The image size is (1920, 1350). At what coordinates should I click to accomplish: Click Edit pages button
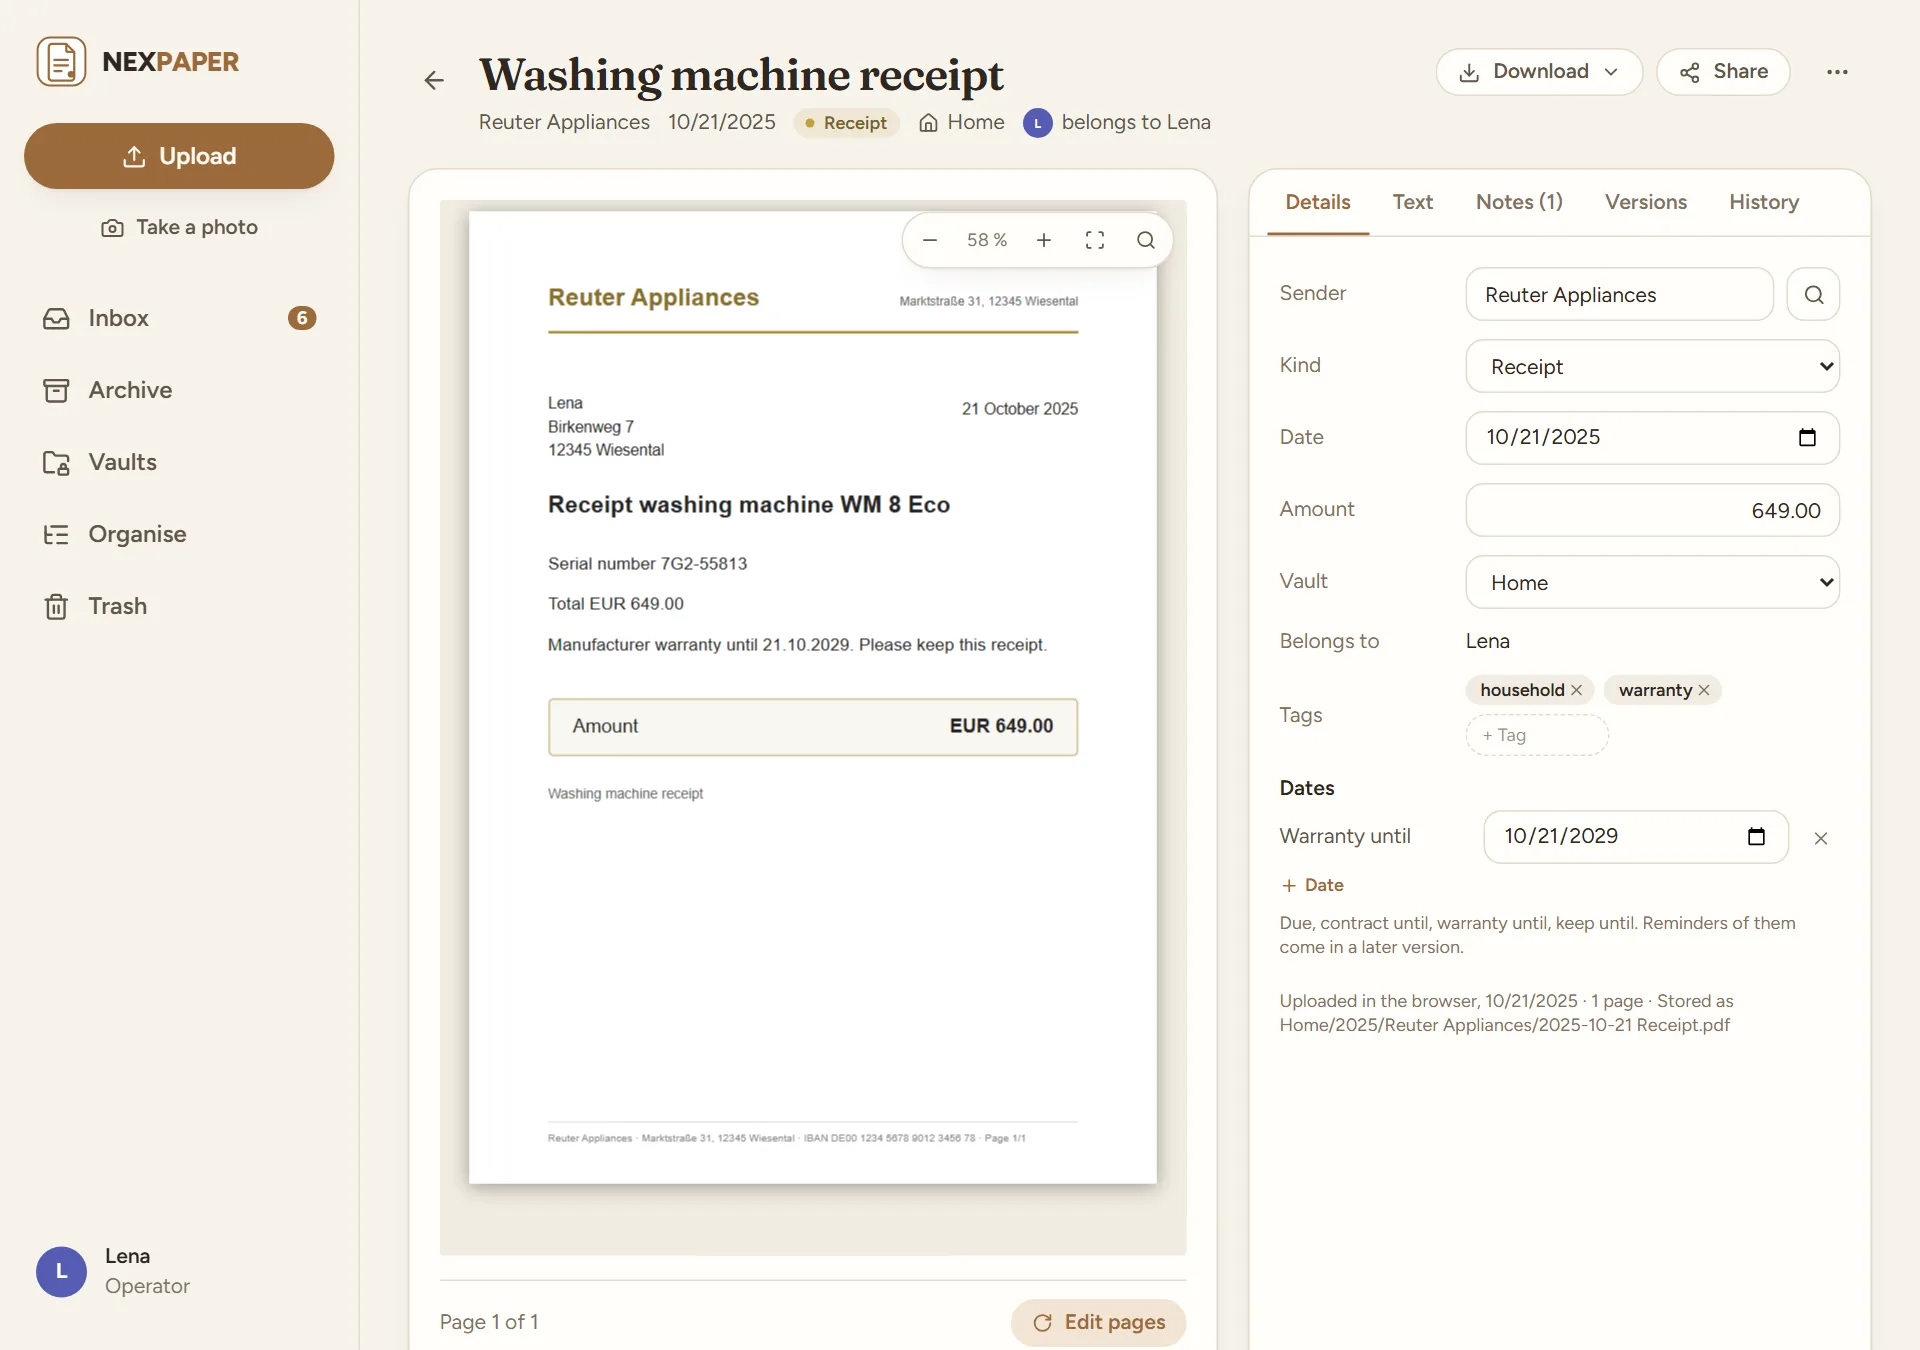tap(1099, 1322)
